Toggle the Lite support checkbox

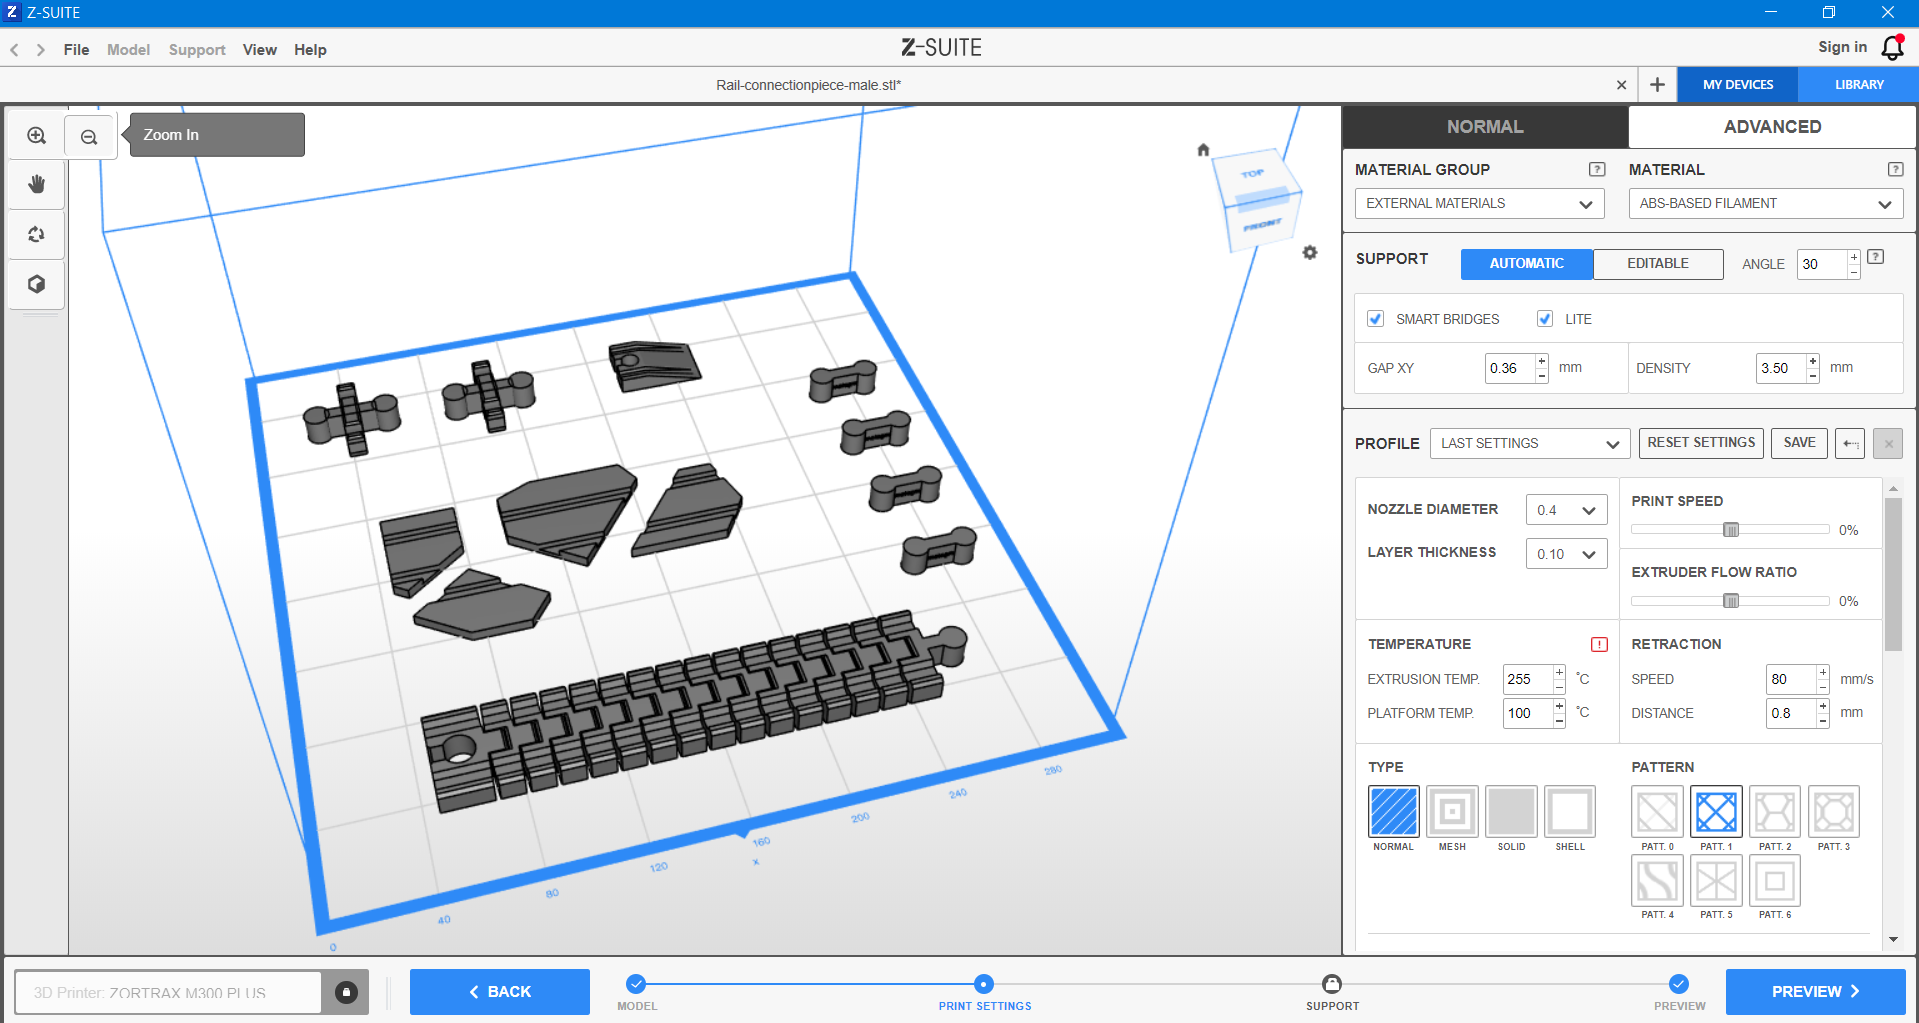pos(1545,319)
